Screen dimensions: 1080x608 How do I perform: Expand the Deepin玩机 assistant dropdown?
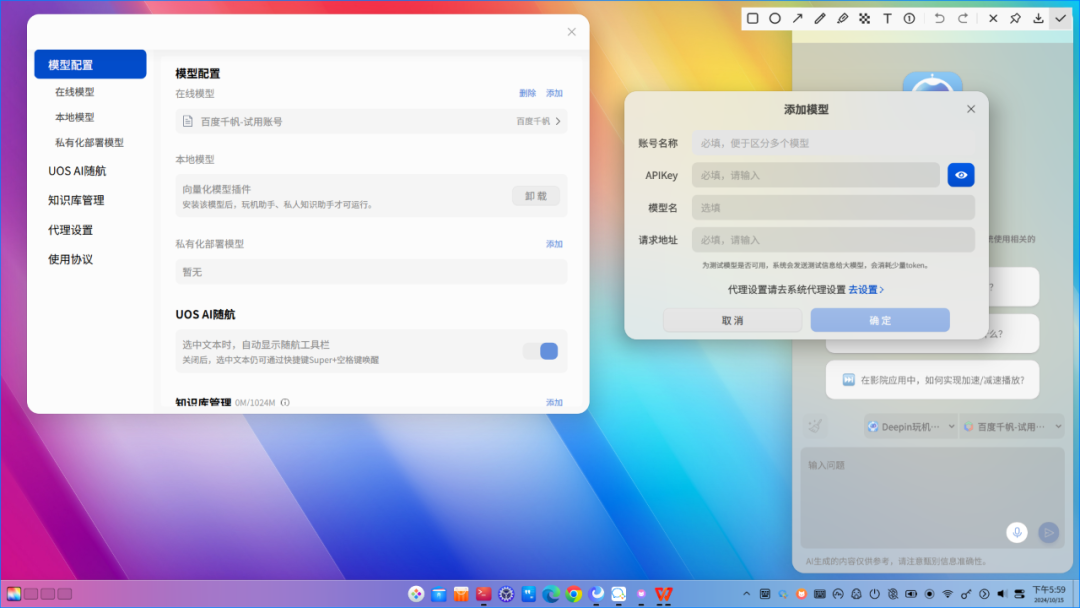coord(911,427)
